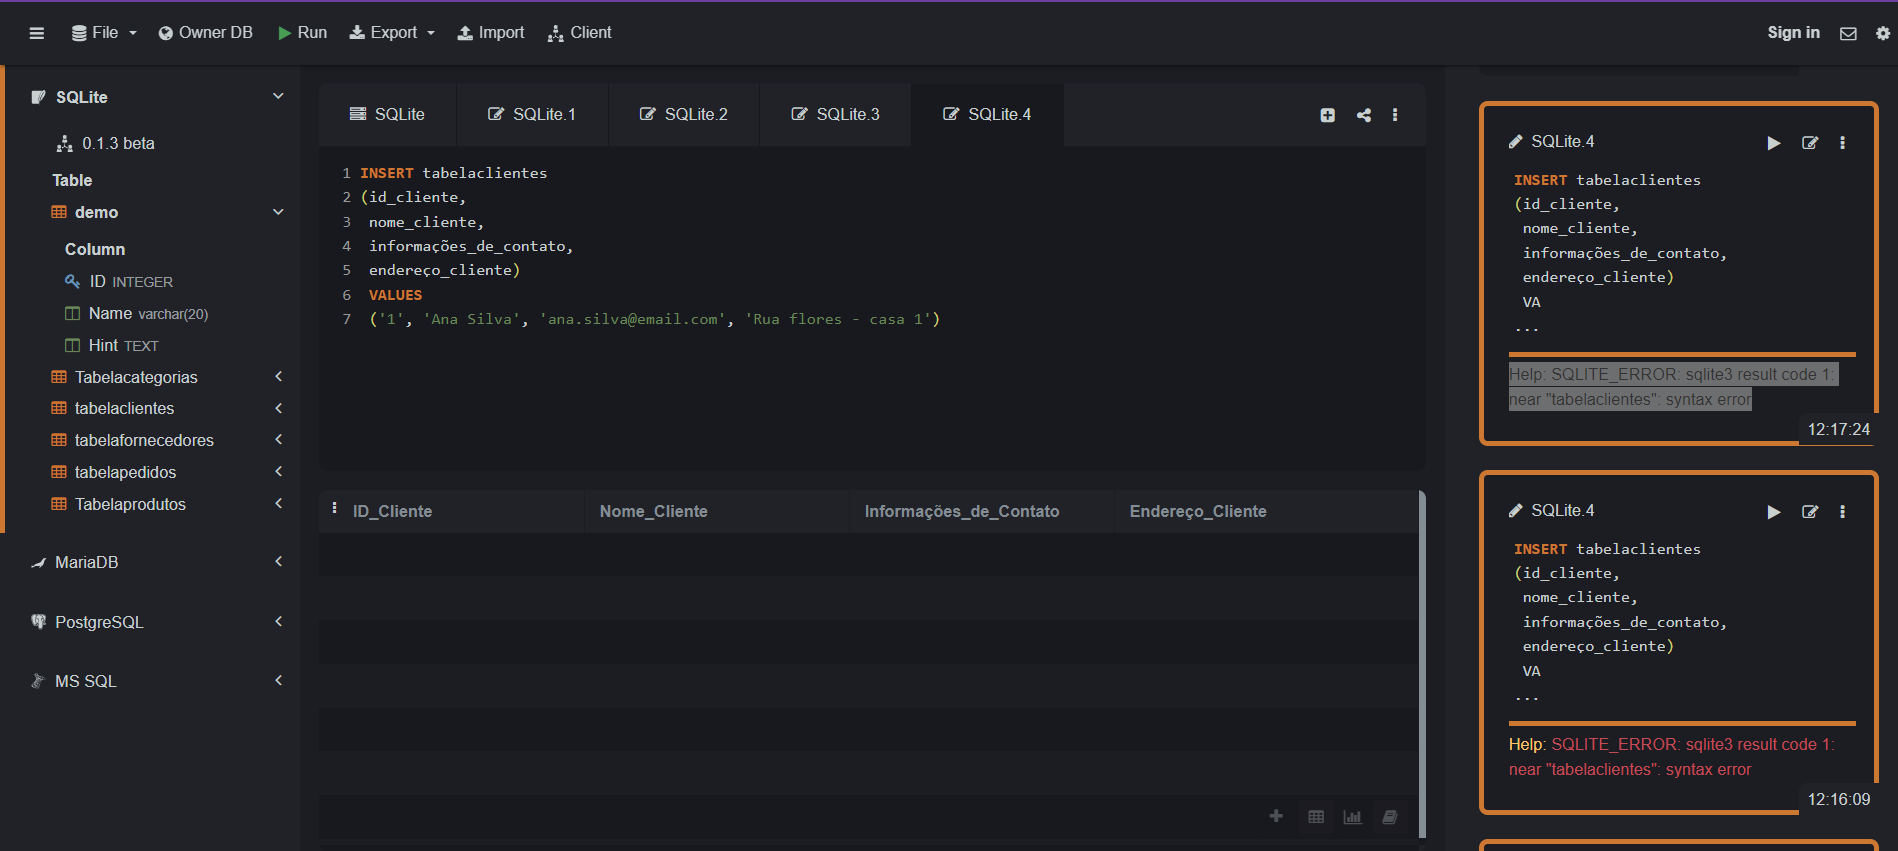The image size is (1898, 851).
Task: Expand the tabelaclientes table
Action: pyautogui.click(x=278, y=408)
